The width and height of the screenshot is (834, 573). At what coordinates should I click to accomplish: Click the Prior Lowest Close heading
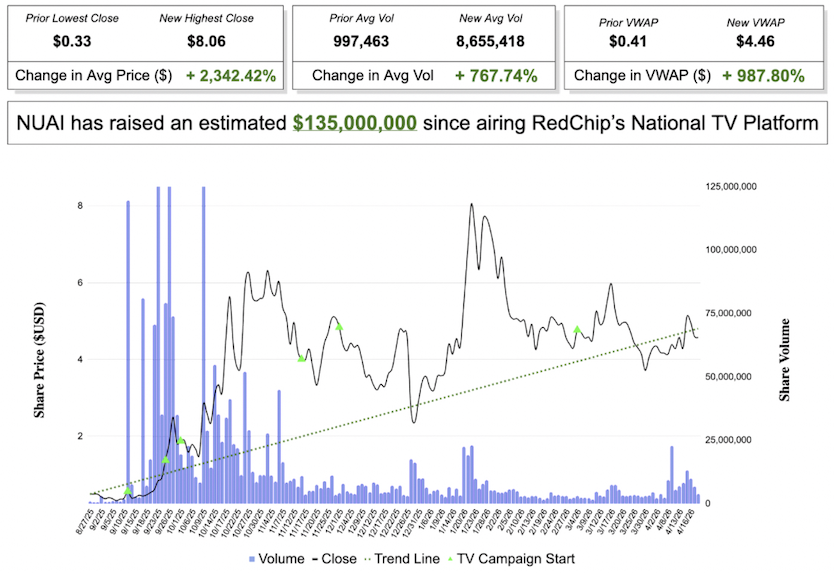72,18
